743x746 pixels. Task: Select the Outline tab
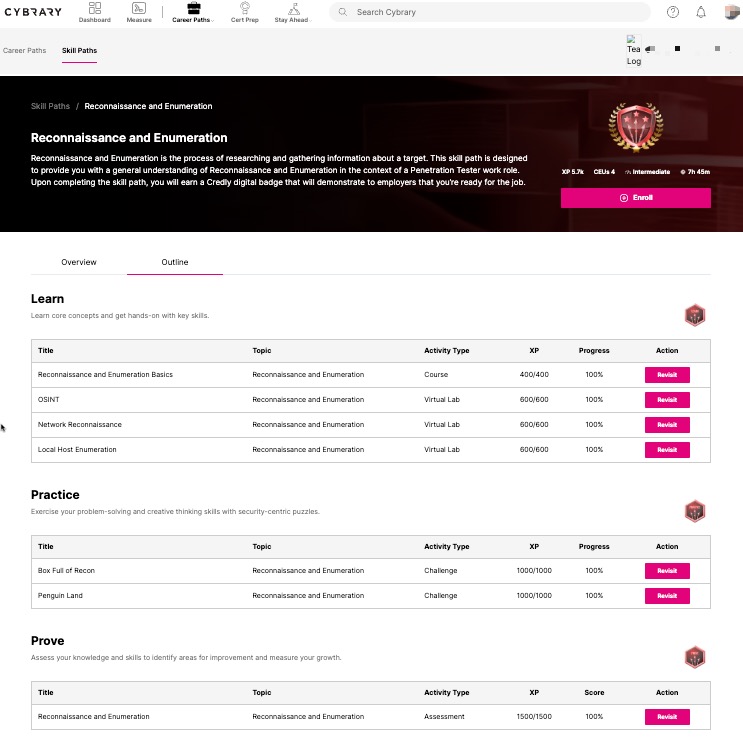pyautogui.click(x=175, y=262)
